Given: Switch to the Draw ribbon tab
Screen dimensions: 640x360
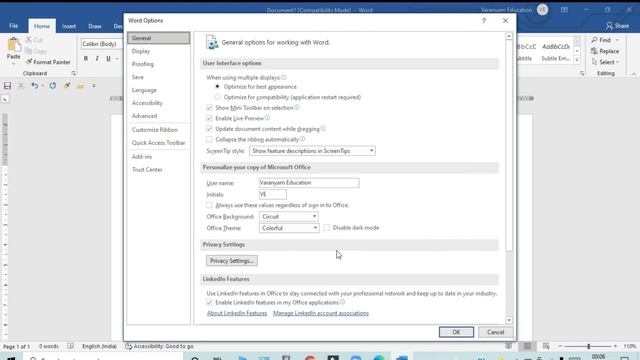Looking at the screenshot, I should click(95, 26).
